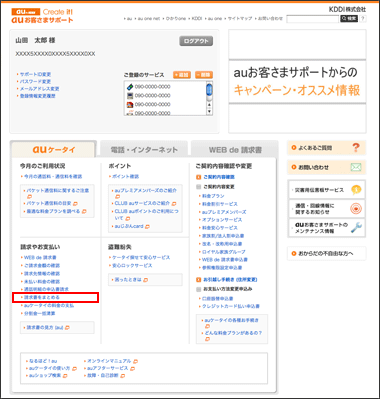The height and width of the screenshot is (399, 380).
Task: Open the au one net header link
Action: 149,19
